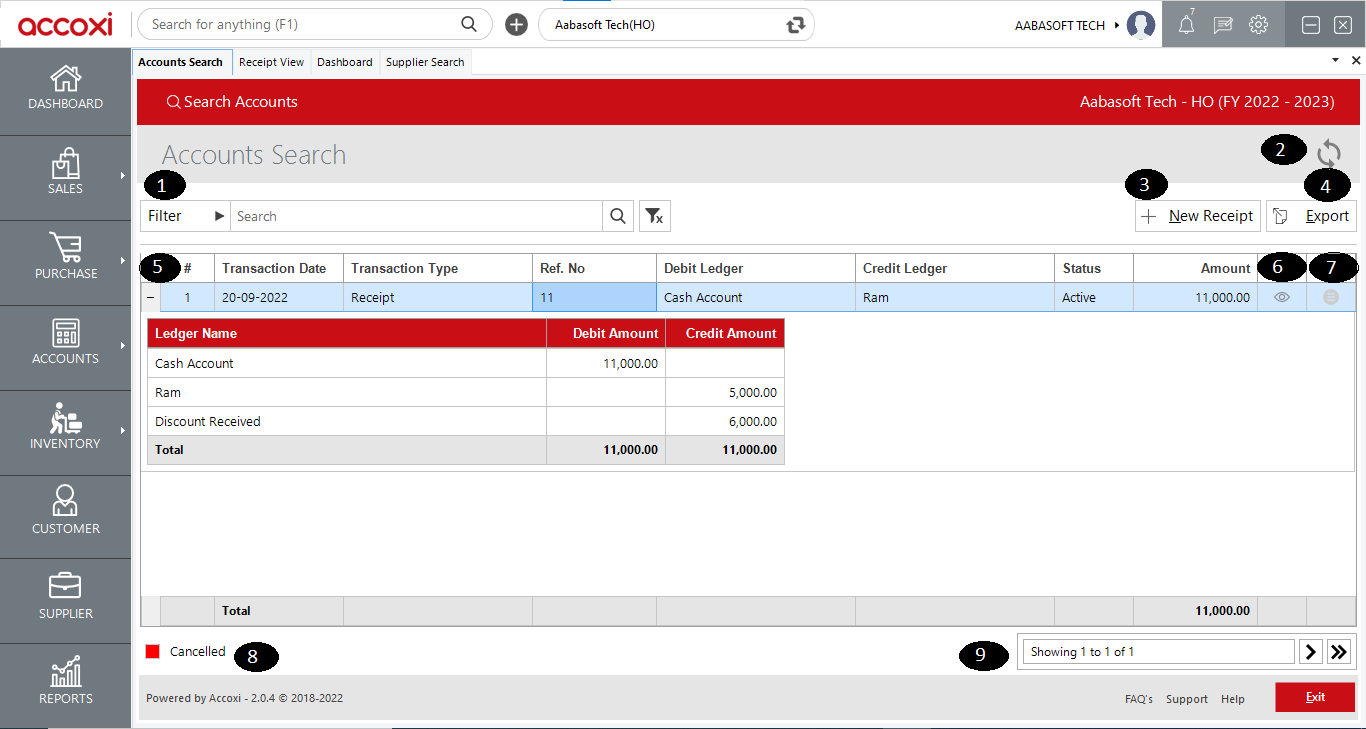The image size is (1366, 729).
Task: Click the filter search magnifier button
Action: (x=618, y=216)
